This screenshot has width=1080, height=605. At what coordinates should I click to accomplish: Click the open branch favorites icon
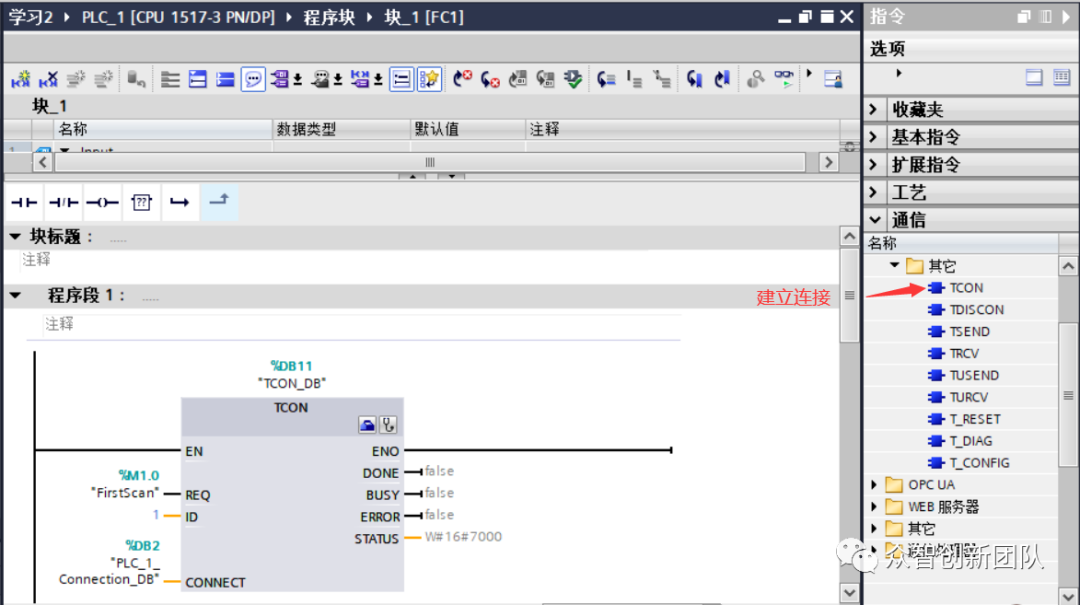pos(180,202)
